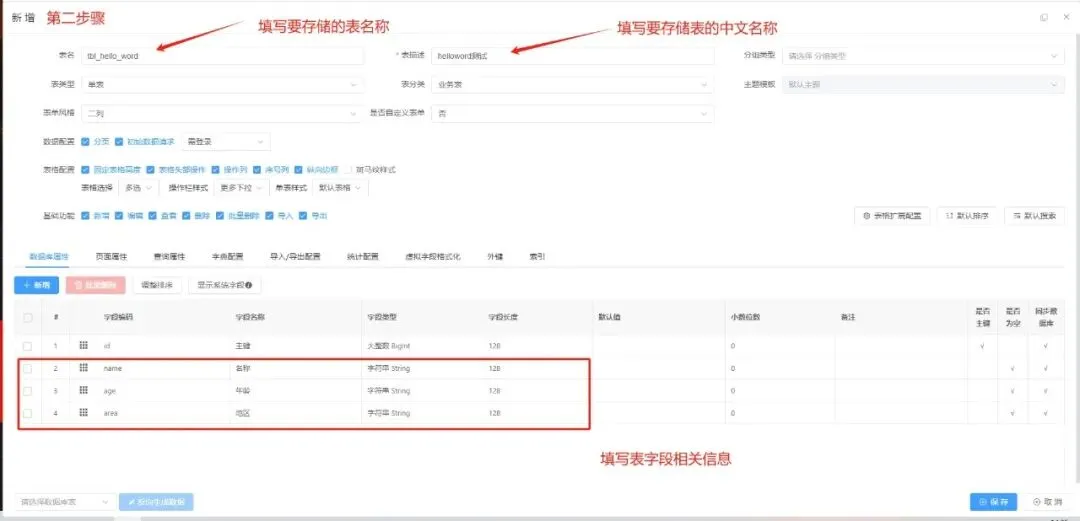Enable the 斑马纹样式 checkbox
Viewport: 1080px width, 521px height.
[x=349, y=170]
